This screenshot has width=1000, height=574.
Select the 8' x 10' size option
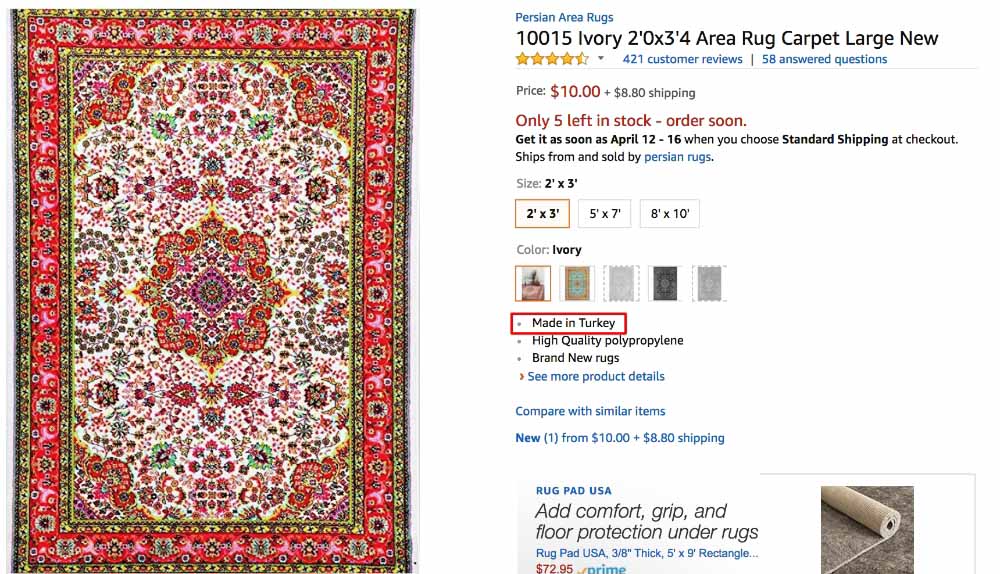point(669,213)
